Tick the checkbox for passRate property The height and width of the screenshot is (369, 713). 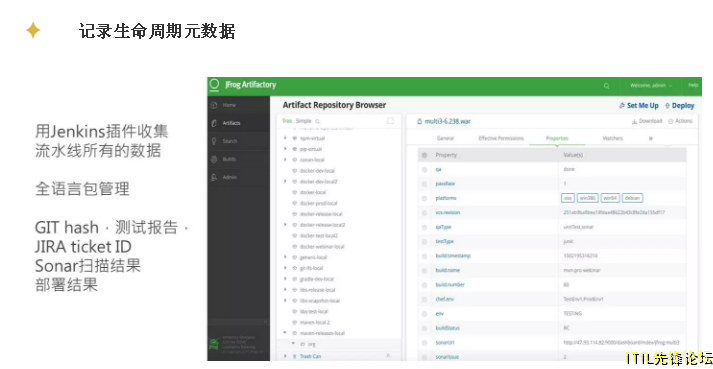[424, 184]
